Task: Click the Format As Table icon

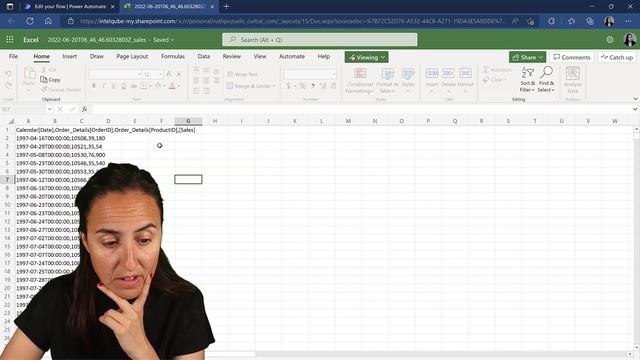Action: coord(387,74)
